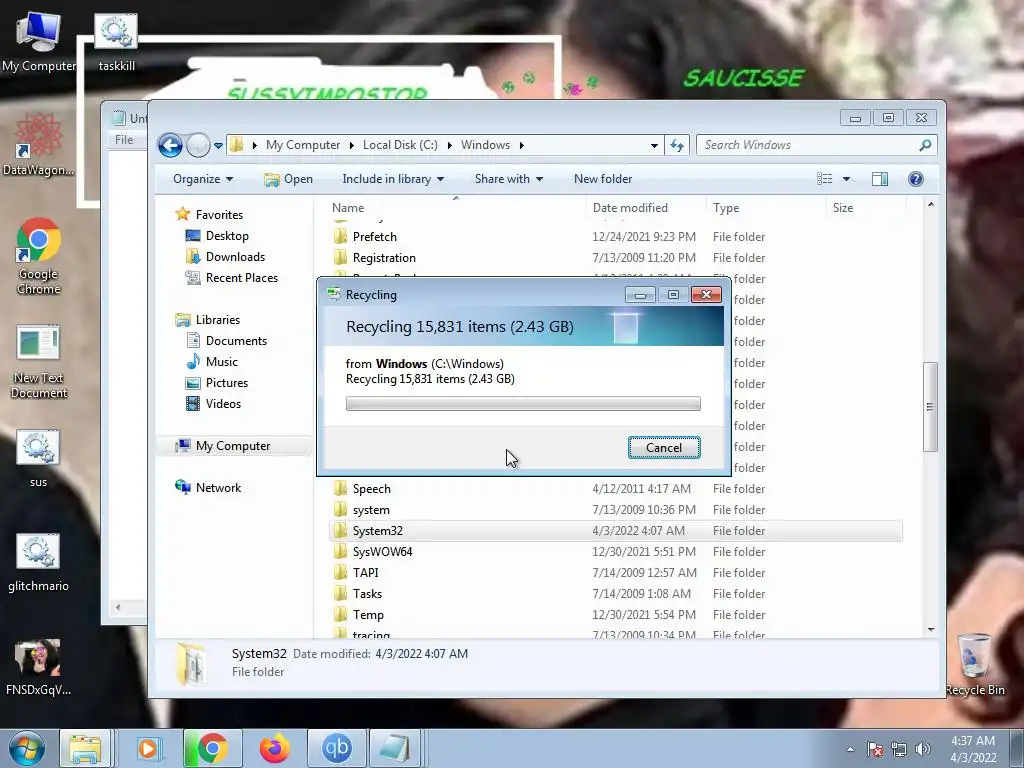Click the search magnifier icon
The height and width of the screenshot is (768, 1024).
point(925,145)
